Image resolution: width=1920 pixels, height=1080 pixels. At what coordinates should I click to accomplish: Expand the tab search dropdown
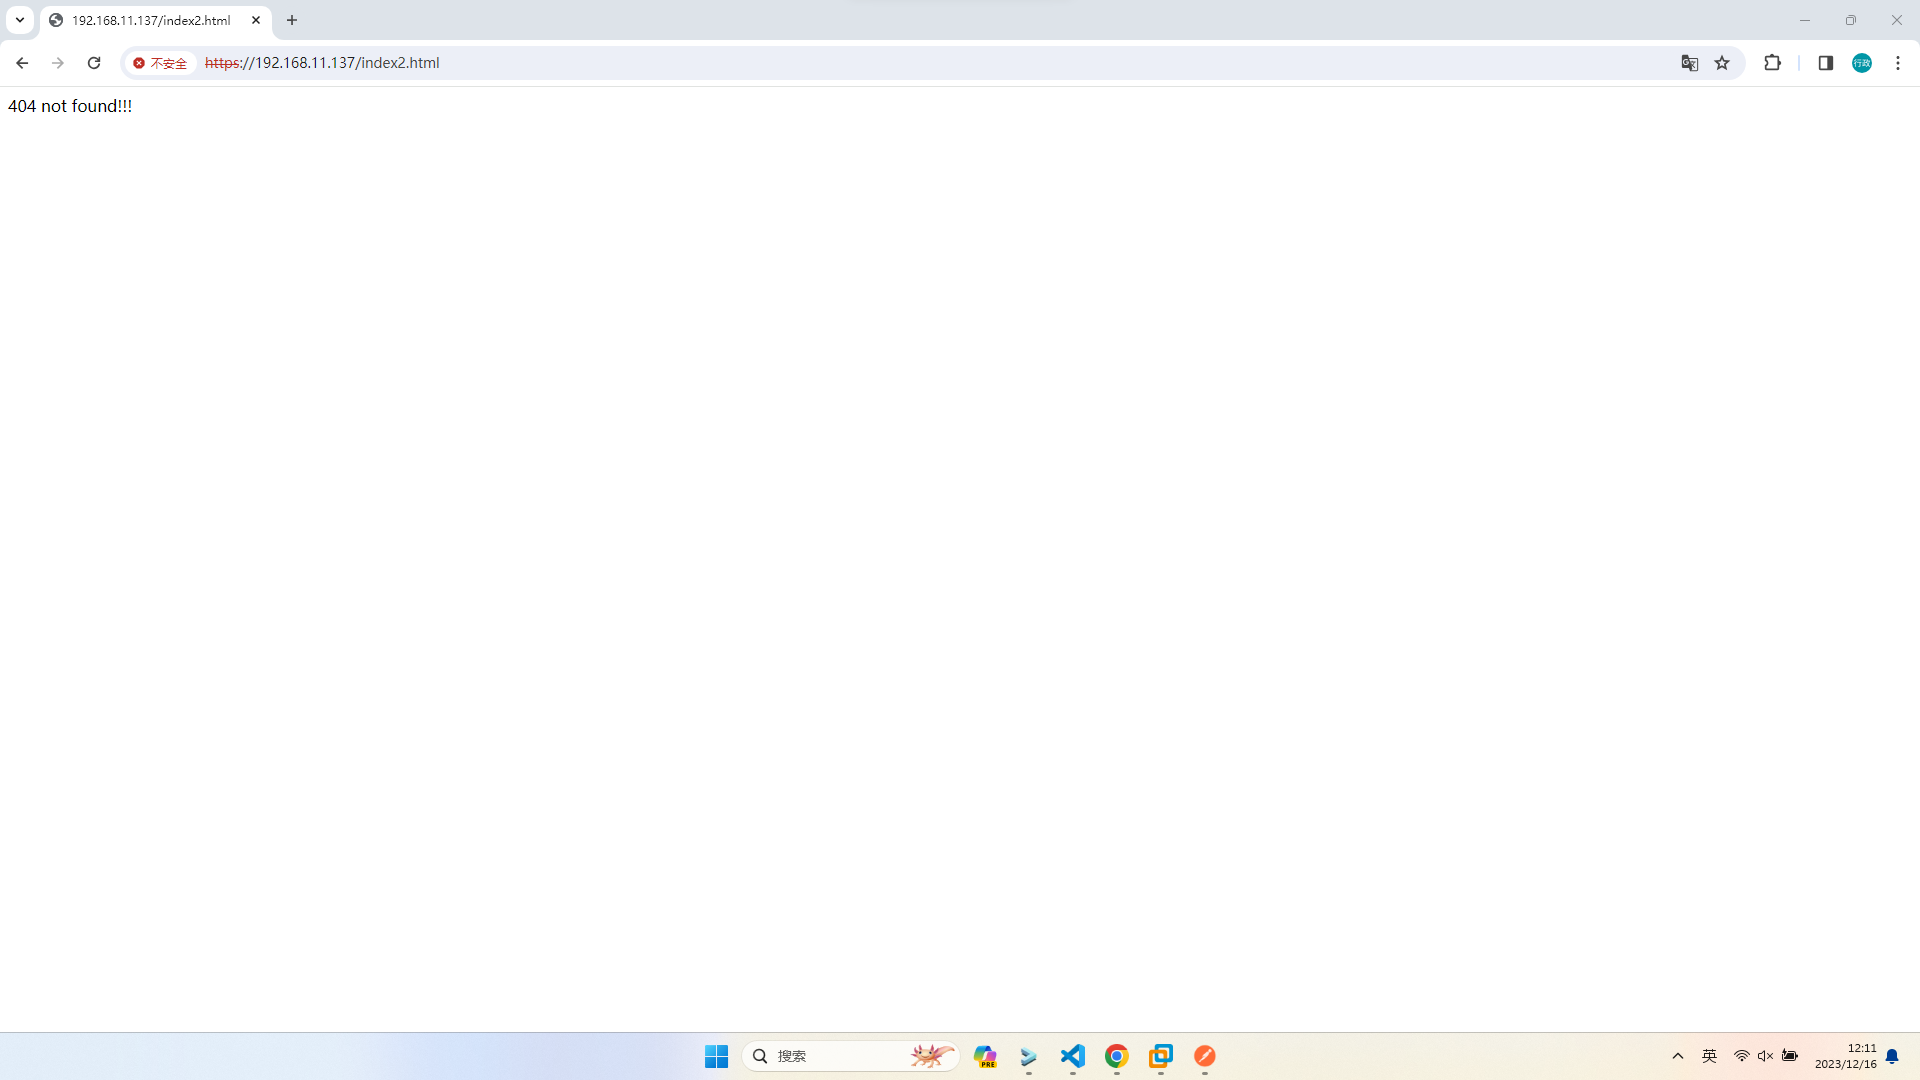pyautogui.click(x=19, y=20)
